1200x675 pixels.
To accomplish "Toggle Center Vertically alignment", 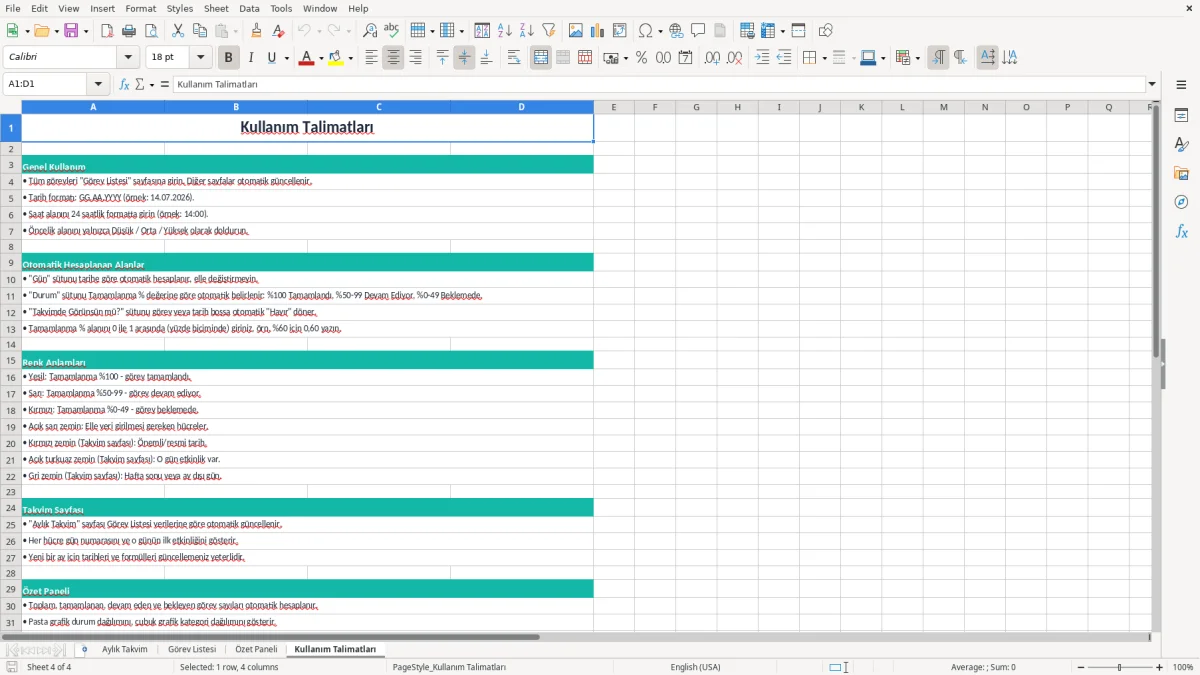I will 464,58.
